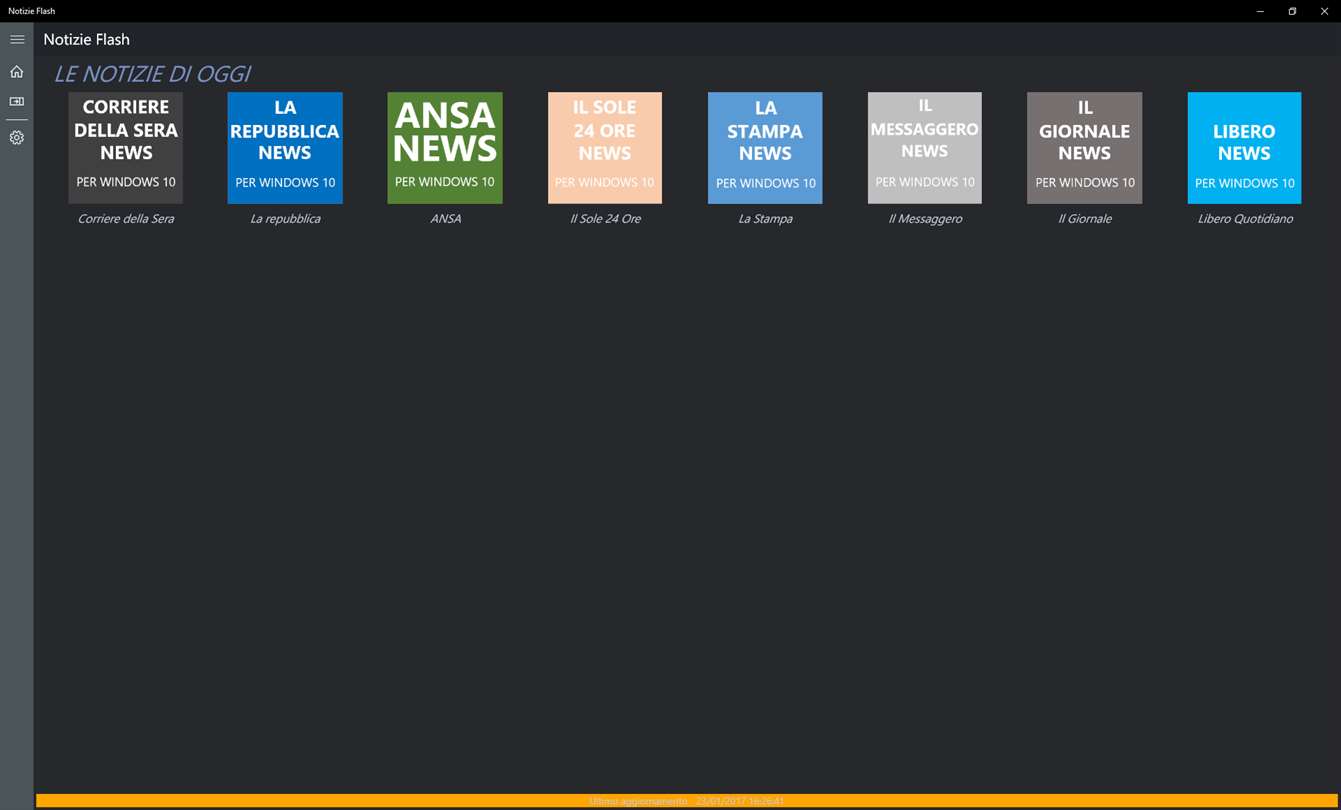Go to the Home icon in sidebar
The image size is (1341, 810).
17,72
